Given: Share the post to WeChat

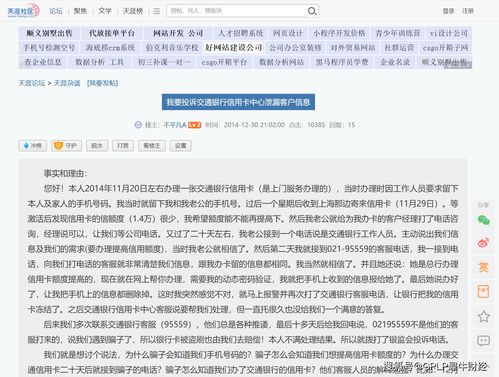Looking at the screenshot, I should 483,220.
